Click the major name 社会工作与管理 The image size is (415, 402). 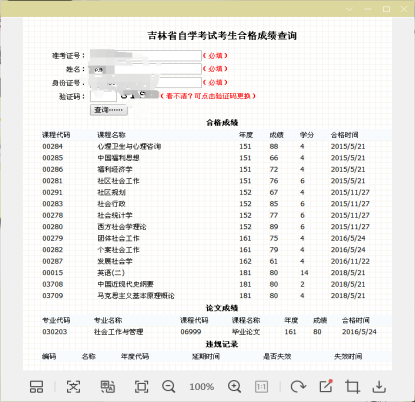coord(118,332)
